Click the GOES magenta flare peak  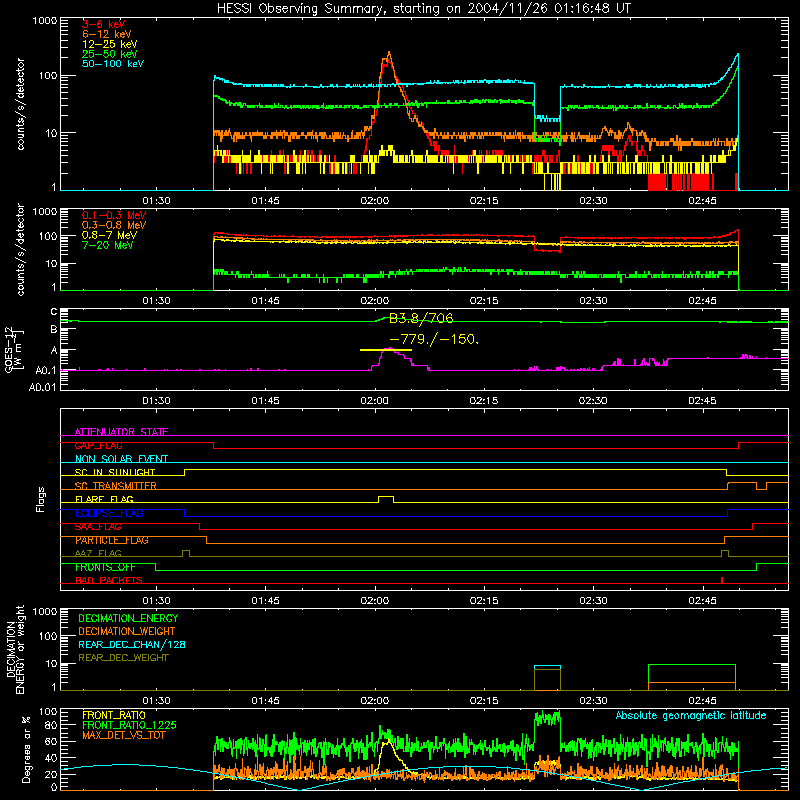point(388,349)
